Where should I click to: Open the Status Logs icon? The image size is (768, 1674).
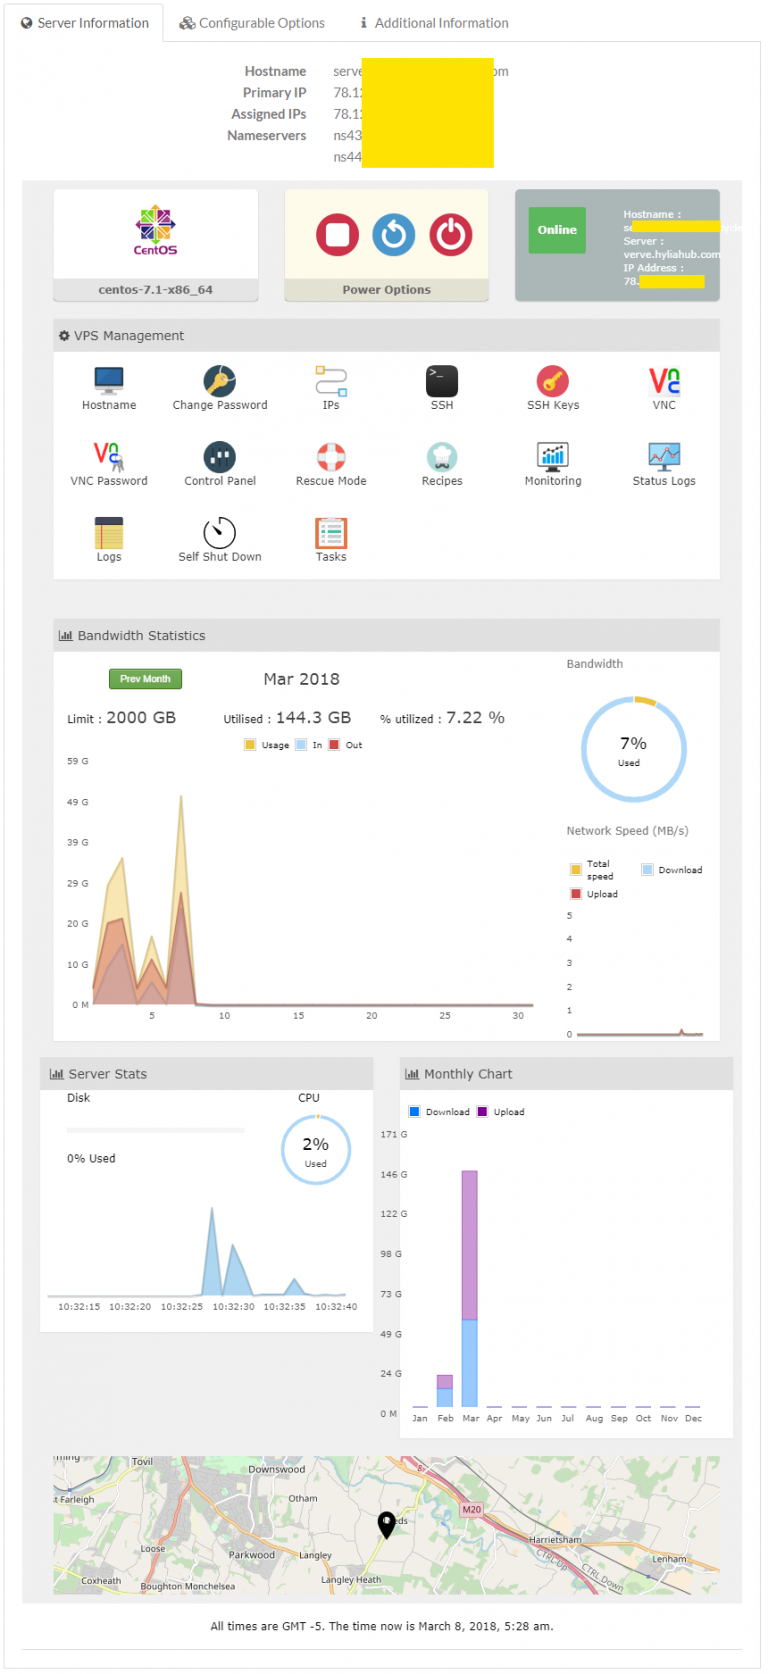tap(664, 457)
